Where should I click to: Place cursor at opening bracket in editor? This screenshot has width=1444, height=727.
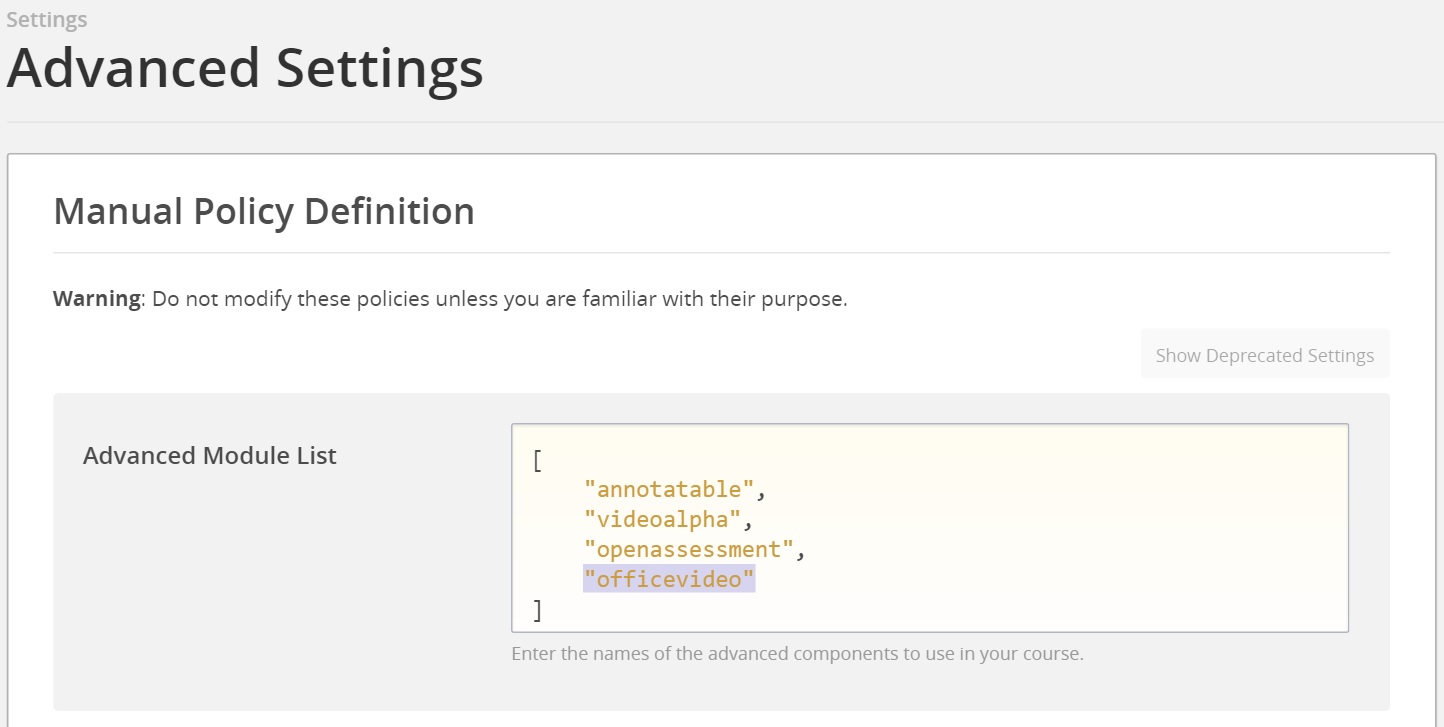[538, 460]
